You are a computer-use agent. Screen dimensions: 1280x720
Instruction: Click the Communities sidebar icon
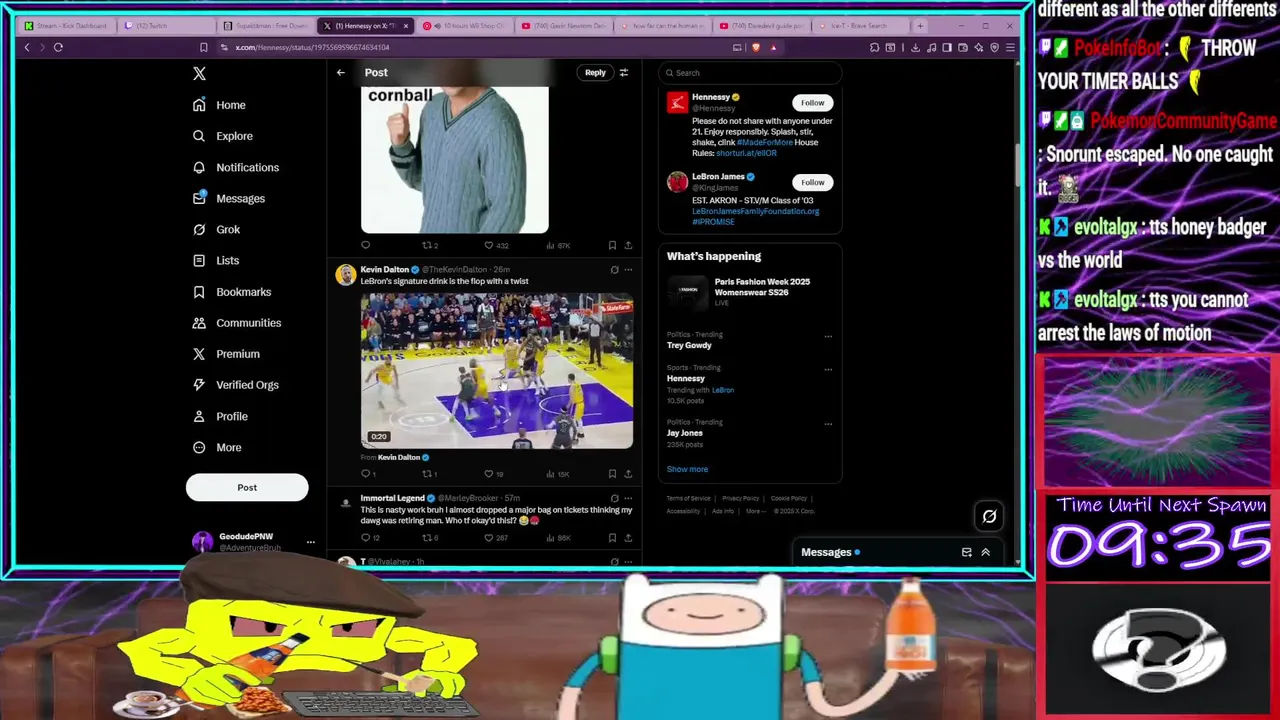point(199,323)
